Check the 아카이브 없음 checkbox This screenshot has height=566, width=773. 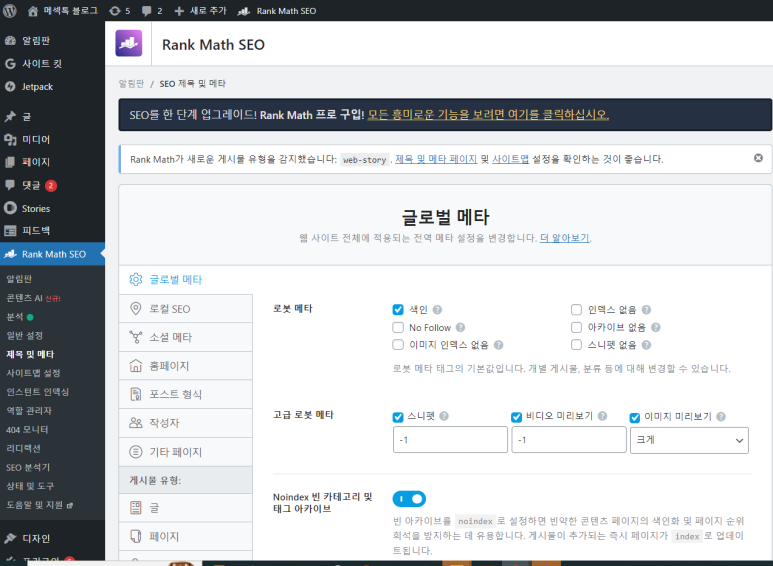pos(576,327)
